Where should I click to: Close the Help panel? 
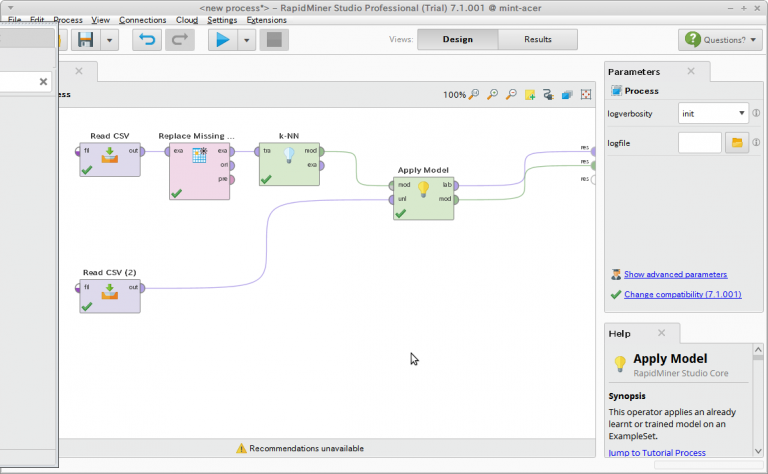tap(661, 333)
